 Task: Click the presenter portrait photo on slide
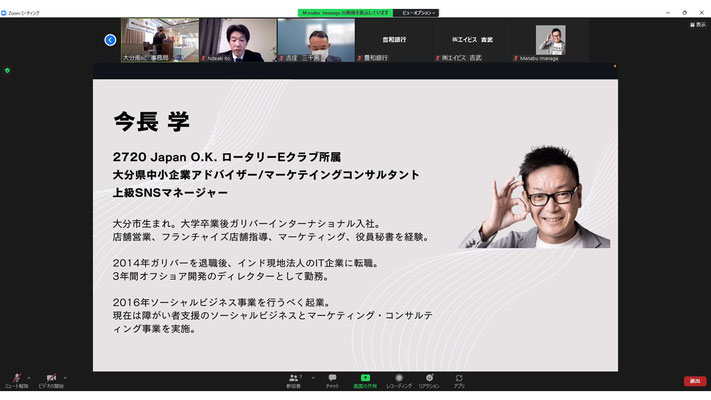tap(534, 197)
